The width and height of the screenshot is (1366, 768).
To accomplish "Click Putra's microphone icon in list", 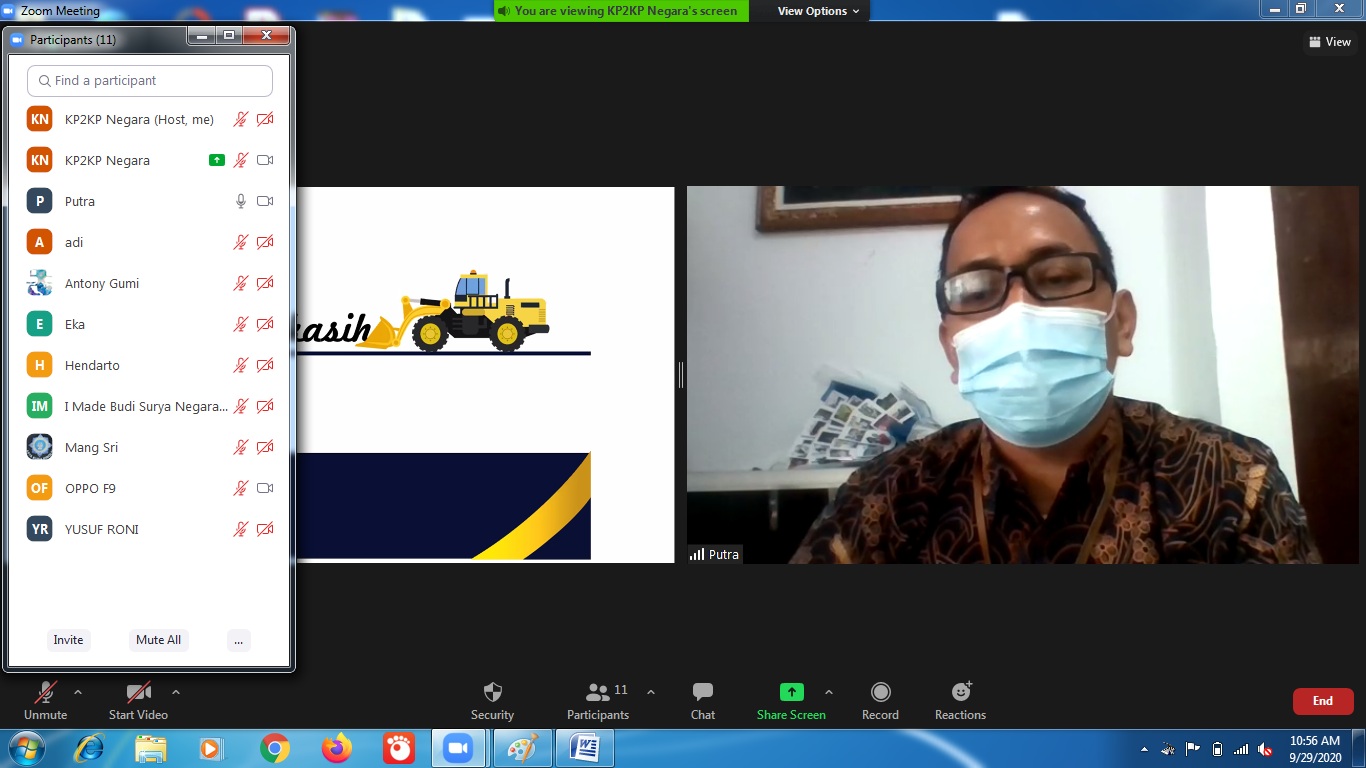I will tap(240, 201).
